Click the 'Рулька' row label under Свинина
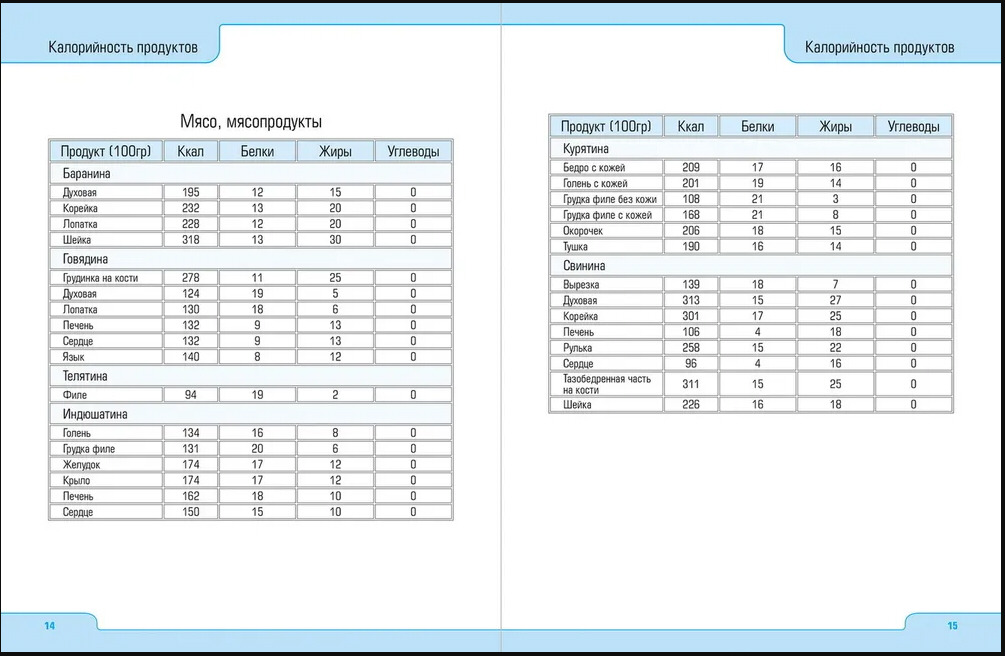The width and height of the screenshot is (1005, 656). pos(581,348)
